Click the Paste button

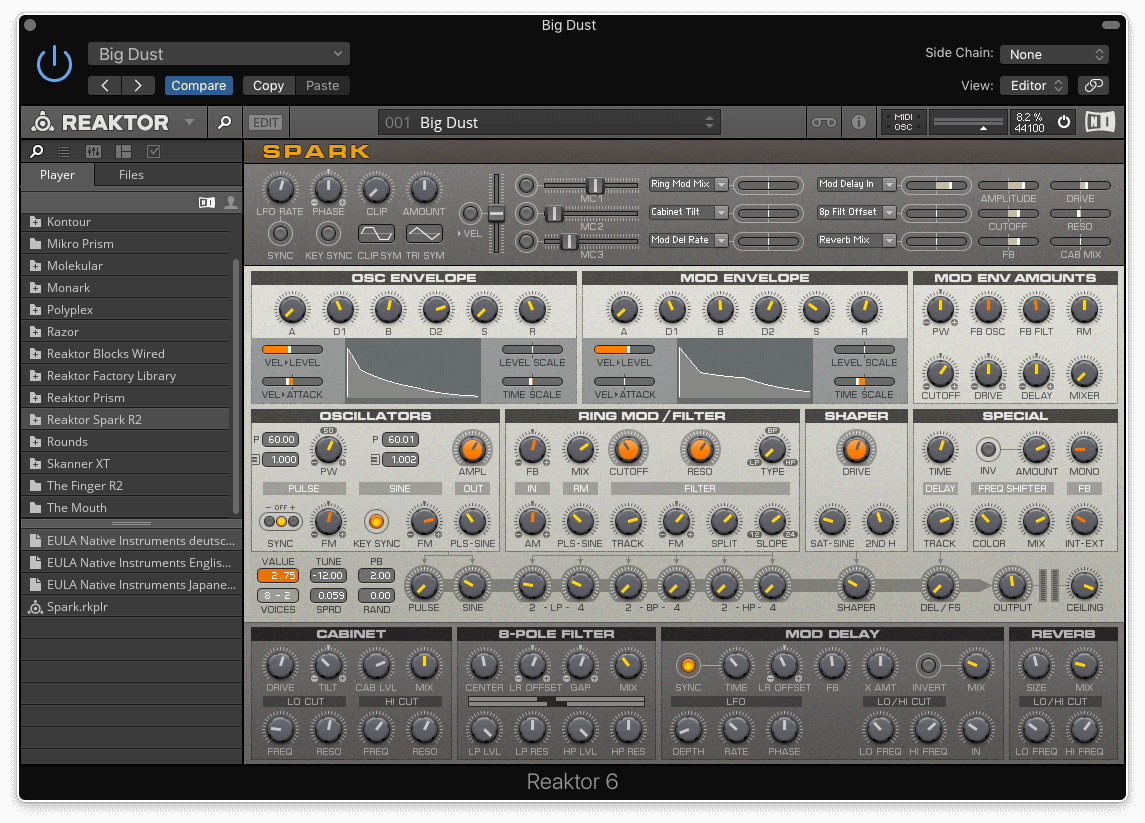point(322,85)
